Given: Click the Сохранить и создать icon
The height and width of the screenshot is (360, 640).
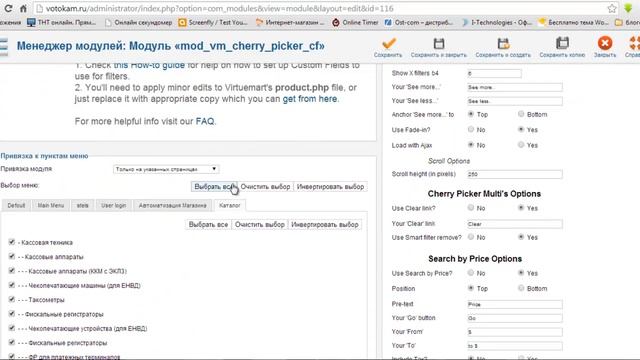Looking at the screenshot, I should [503, 43].
